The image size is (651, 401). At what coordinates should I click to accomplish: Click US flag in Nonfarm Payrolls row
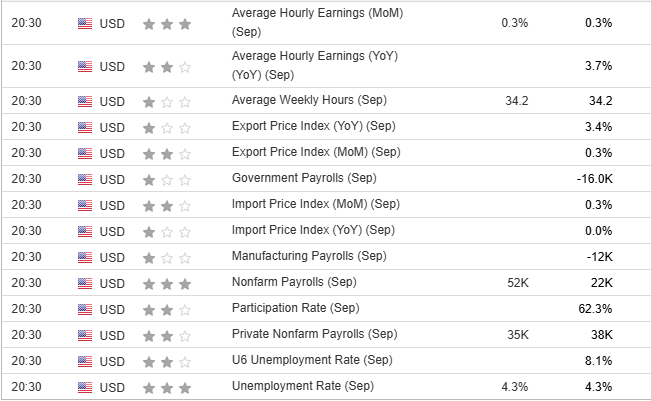coord(84,282)
